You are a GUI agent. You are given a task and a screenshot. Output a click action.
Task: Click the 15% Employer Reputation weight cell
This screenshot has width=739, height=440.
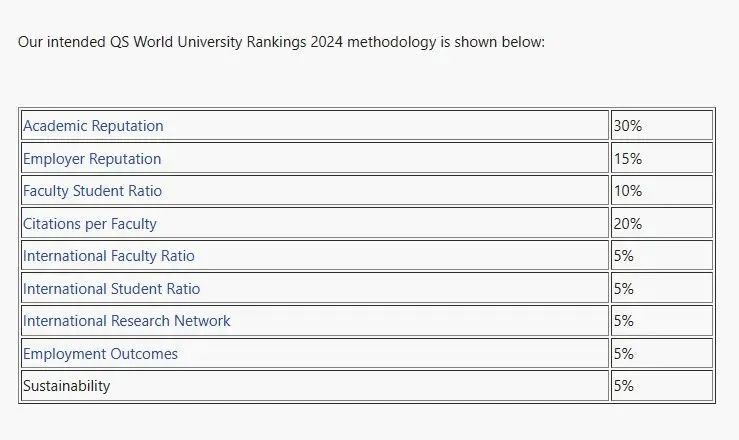pyautogui.click(x=628, y=159)
